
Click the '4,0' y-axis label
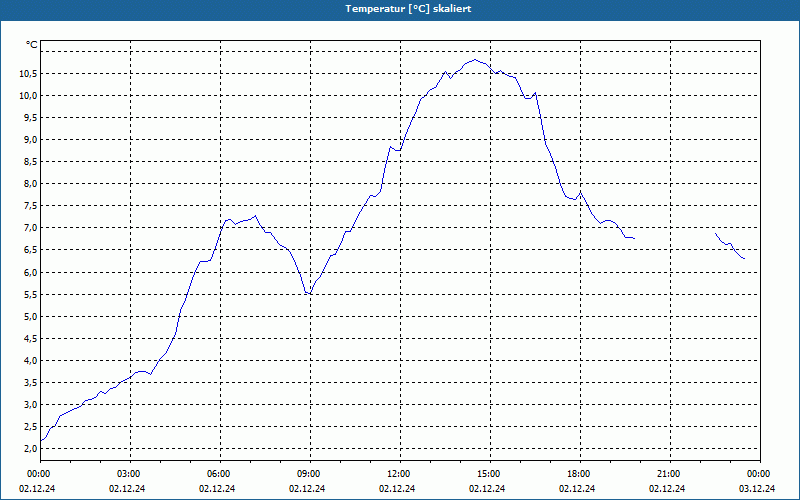click(30, 360)
